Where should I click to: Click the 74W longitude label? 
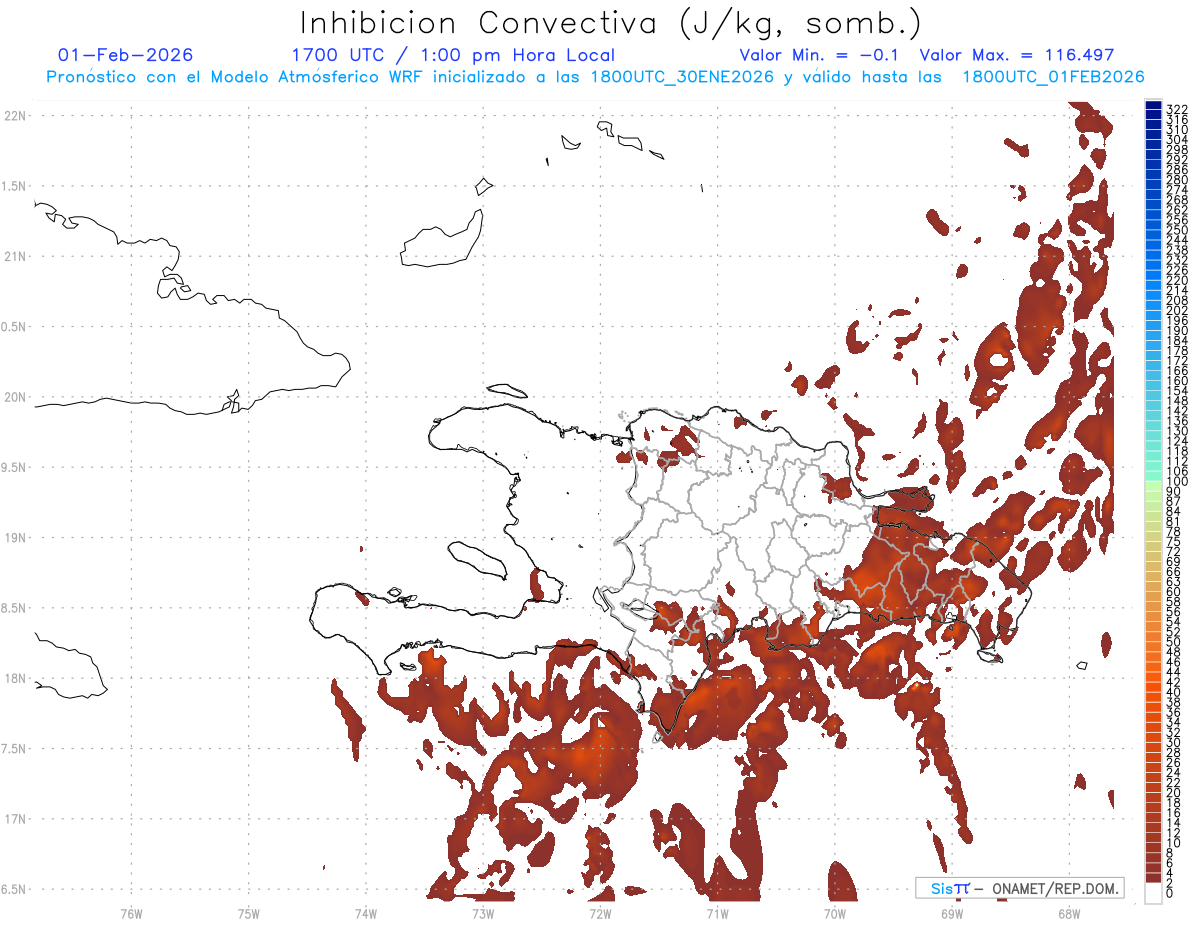(366, 912)
